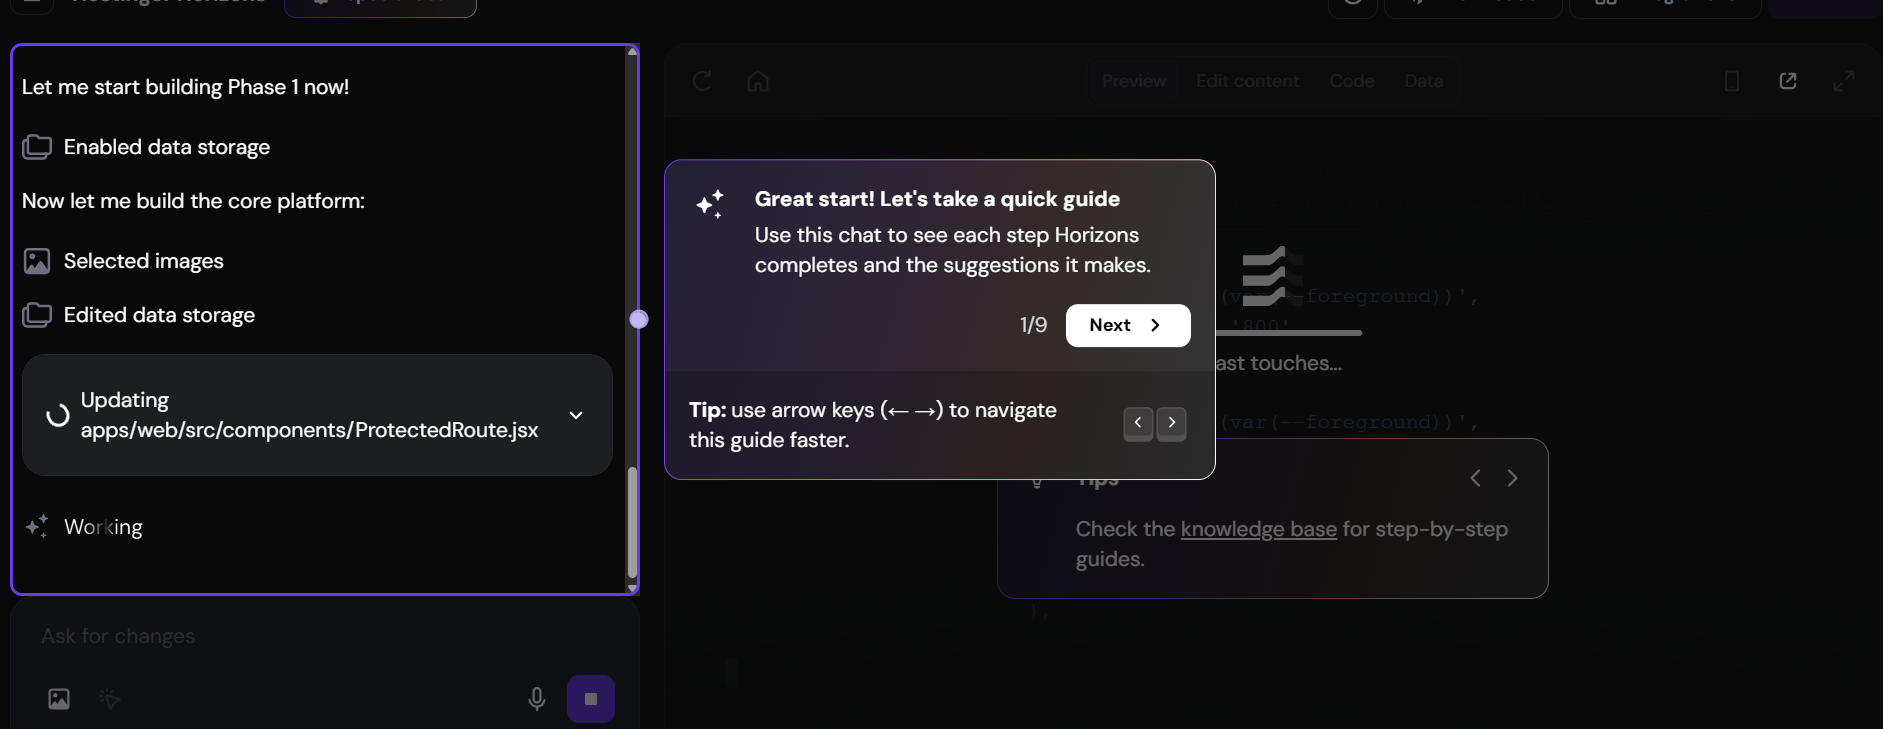
Task: Go to previous guide step arrow
Action: 1138,423
